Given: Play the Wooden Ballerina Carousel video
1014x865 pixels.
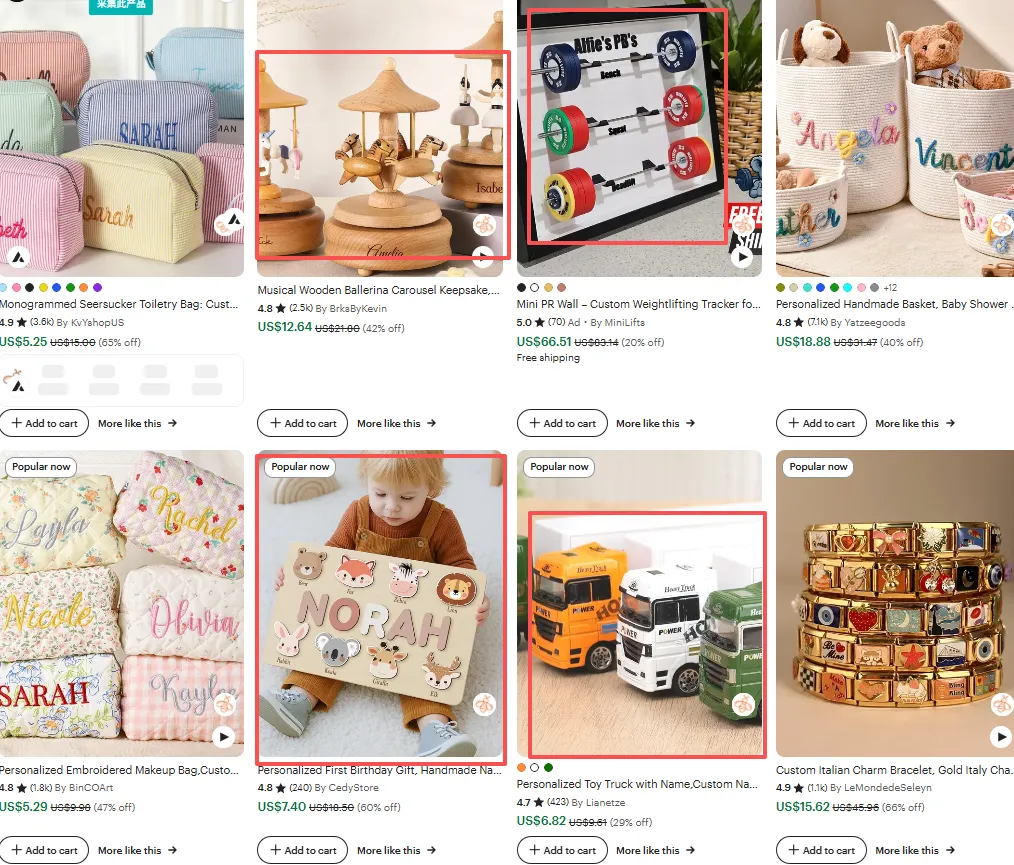Looking at the screenshot, I should [x=482, y=257].
